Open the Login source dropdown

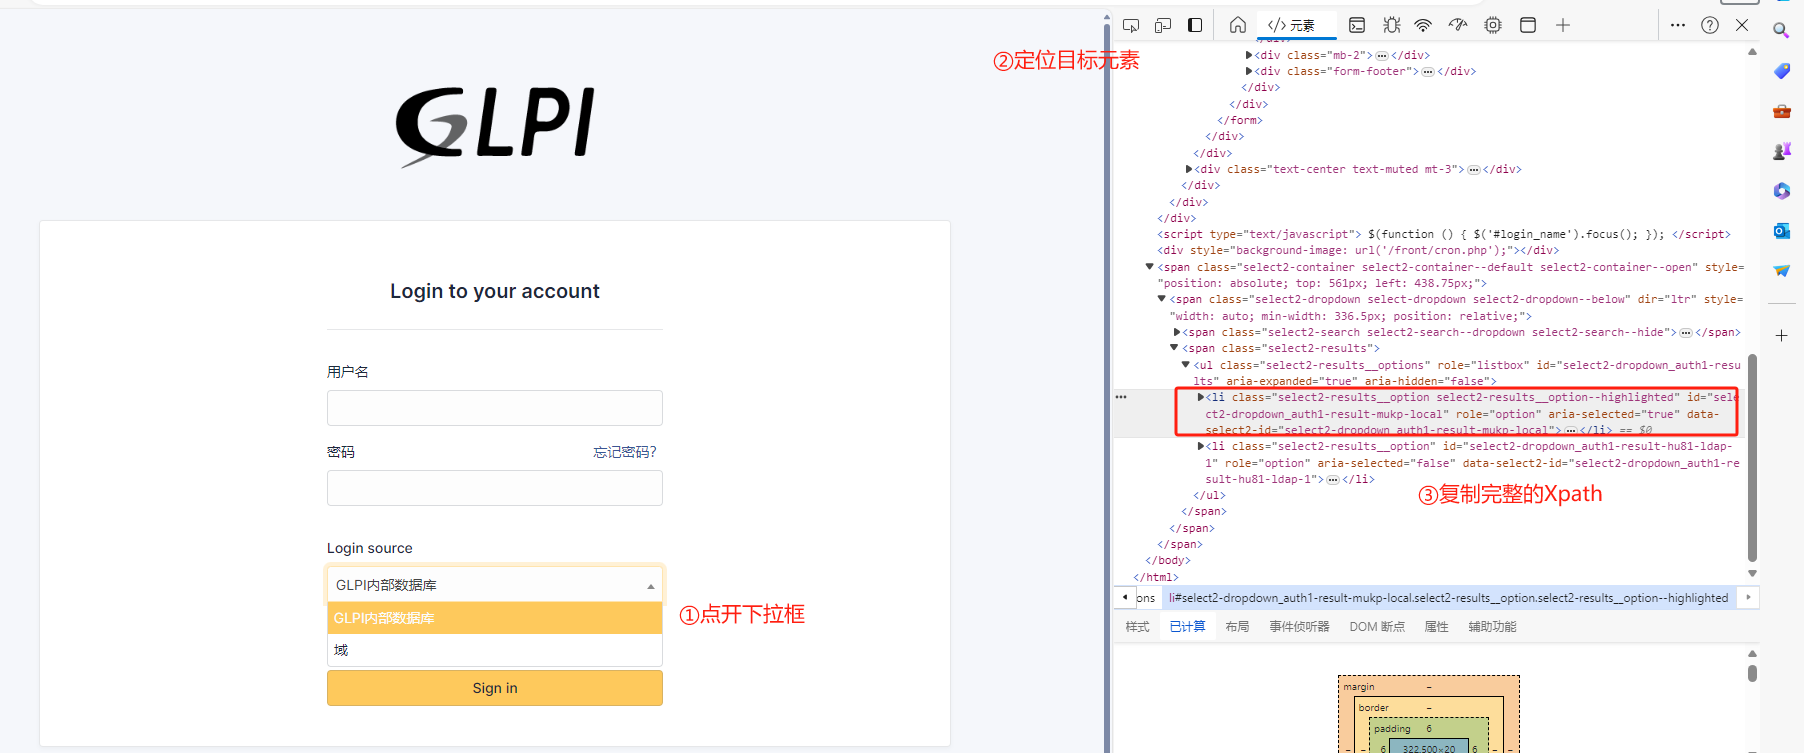pyautogui.click(x=495, y=585)
